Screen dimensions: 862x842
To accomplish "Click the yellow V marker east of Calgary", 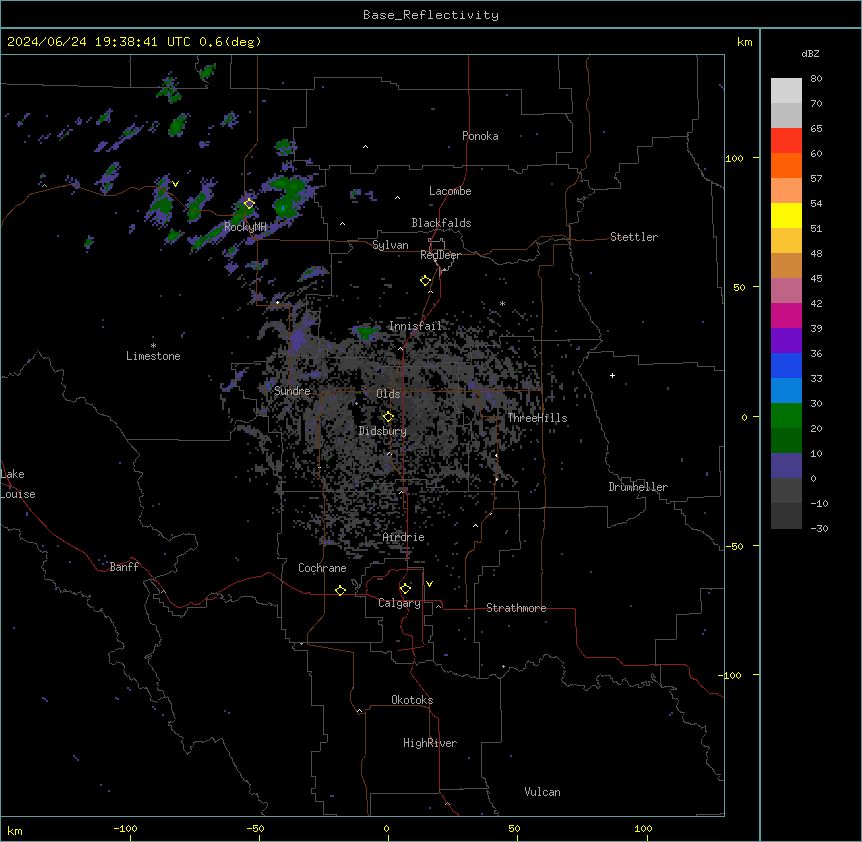I will tap(429, 584).
